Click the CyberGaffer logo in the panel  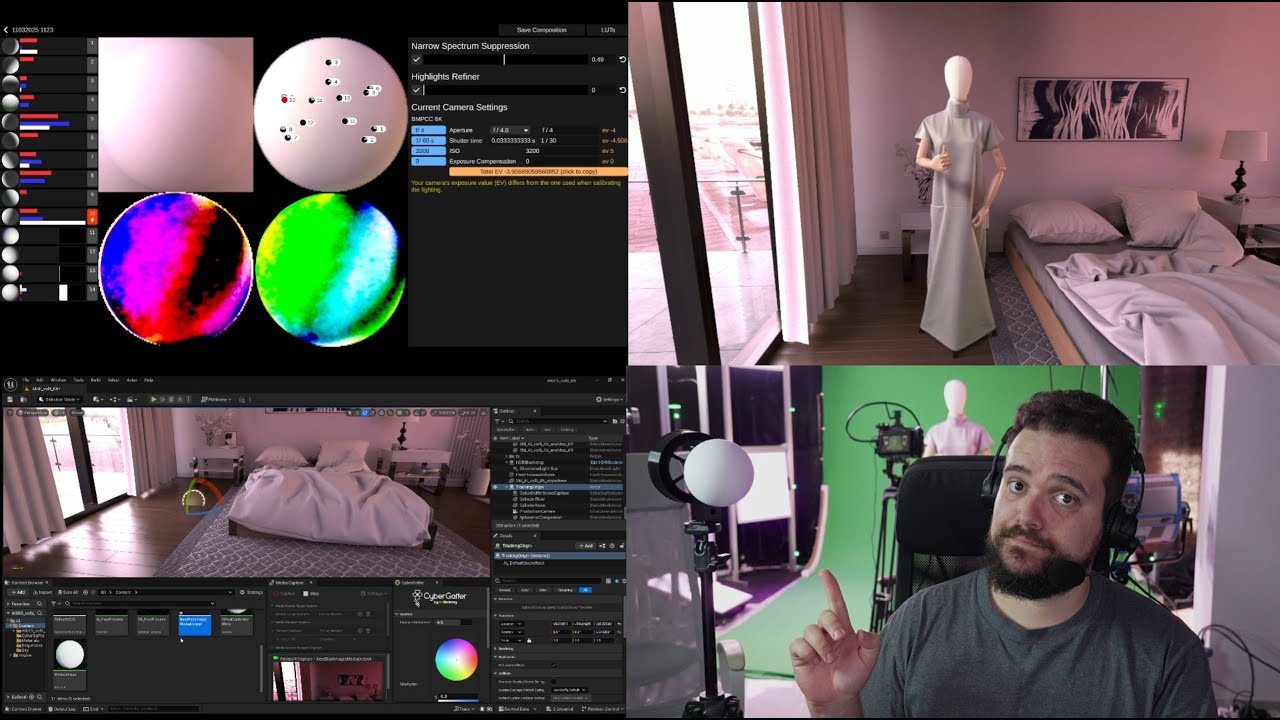440,597
